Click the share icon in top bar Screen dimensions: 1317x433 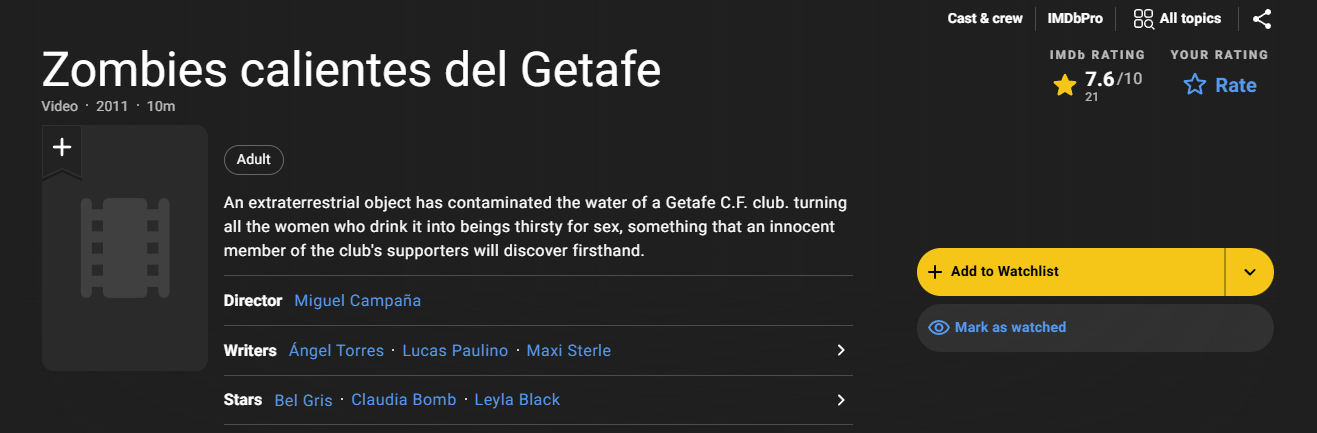pos(1262,19)
